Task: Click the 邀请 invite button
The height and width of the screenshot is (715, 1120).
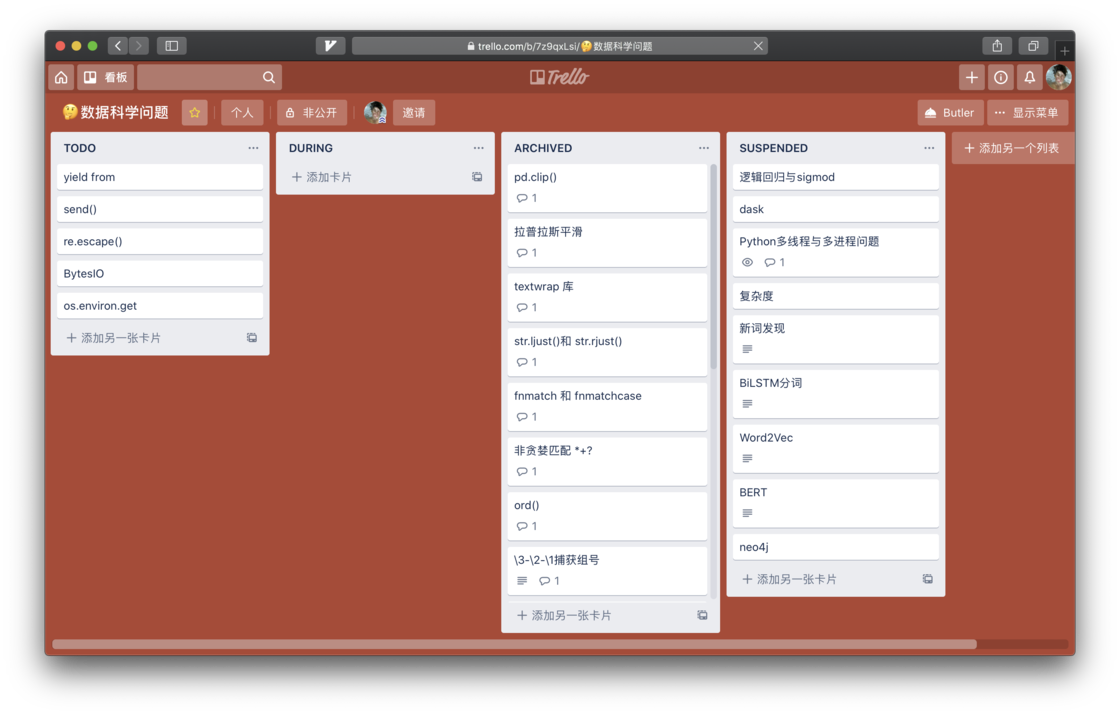Action: click(414, 113)
